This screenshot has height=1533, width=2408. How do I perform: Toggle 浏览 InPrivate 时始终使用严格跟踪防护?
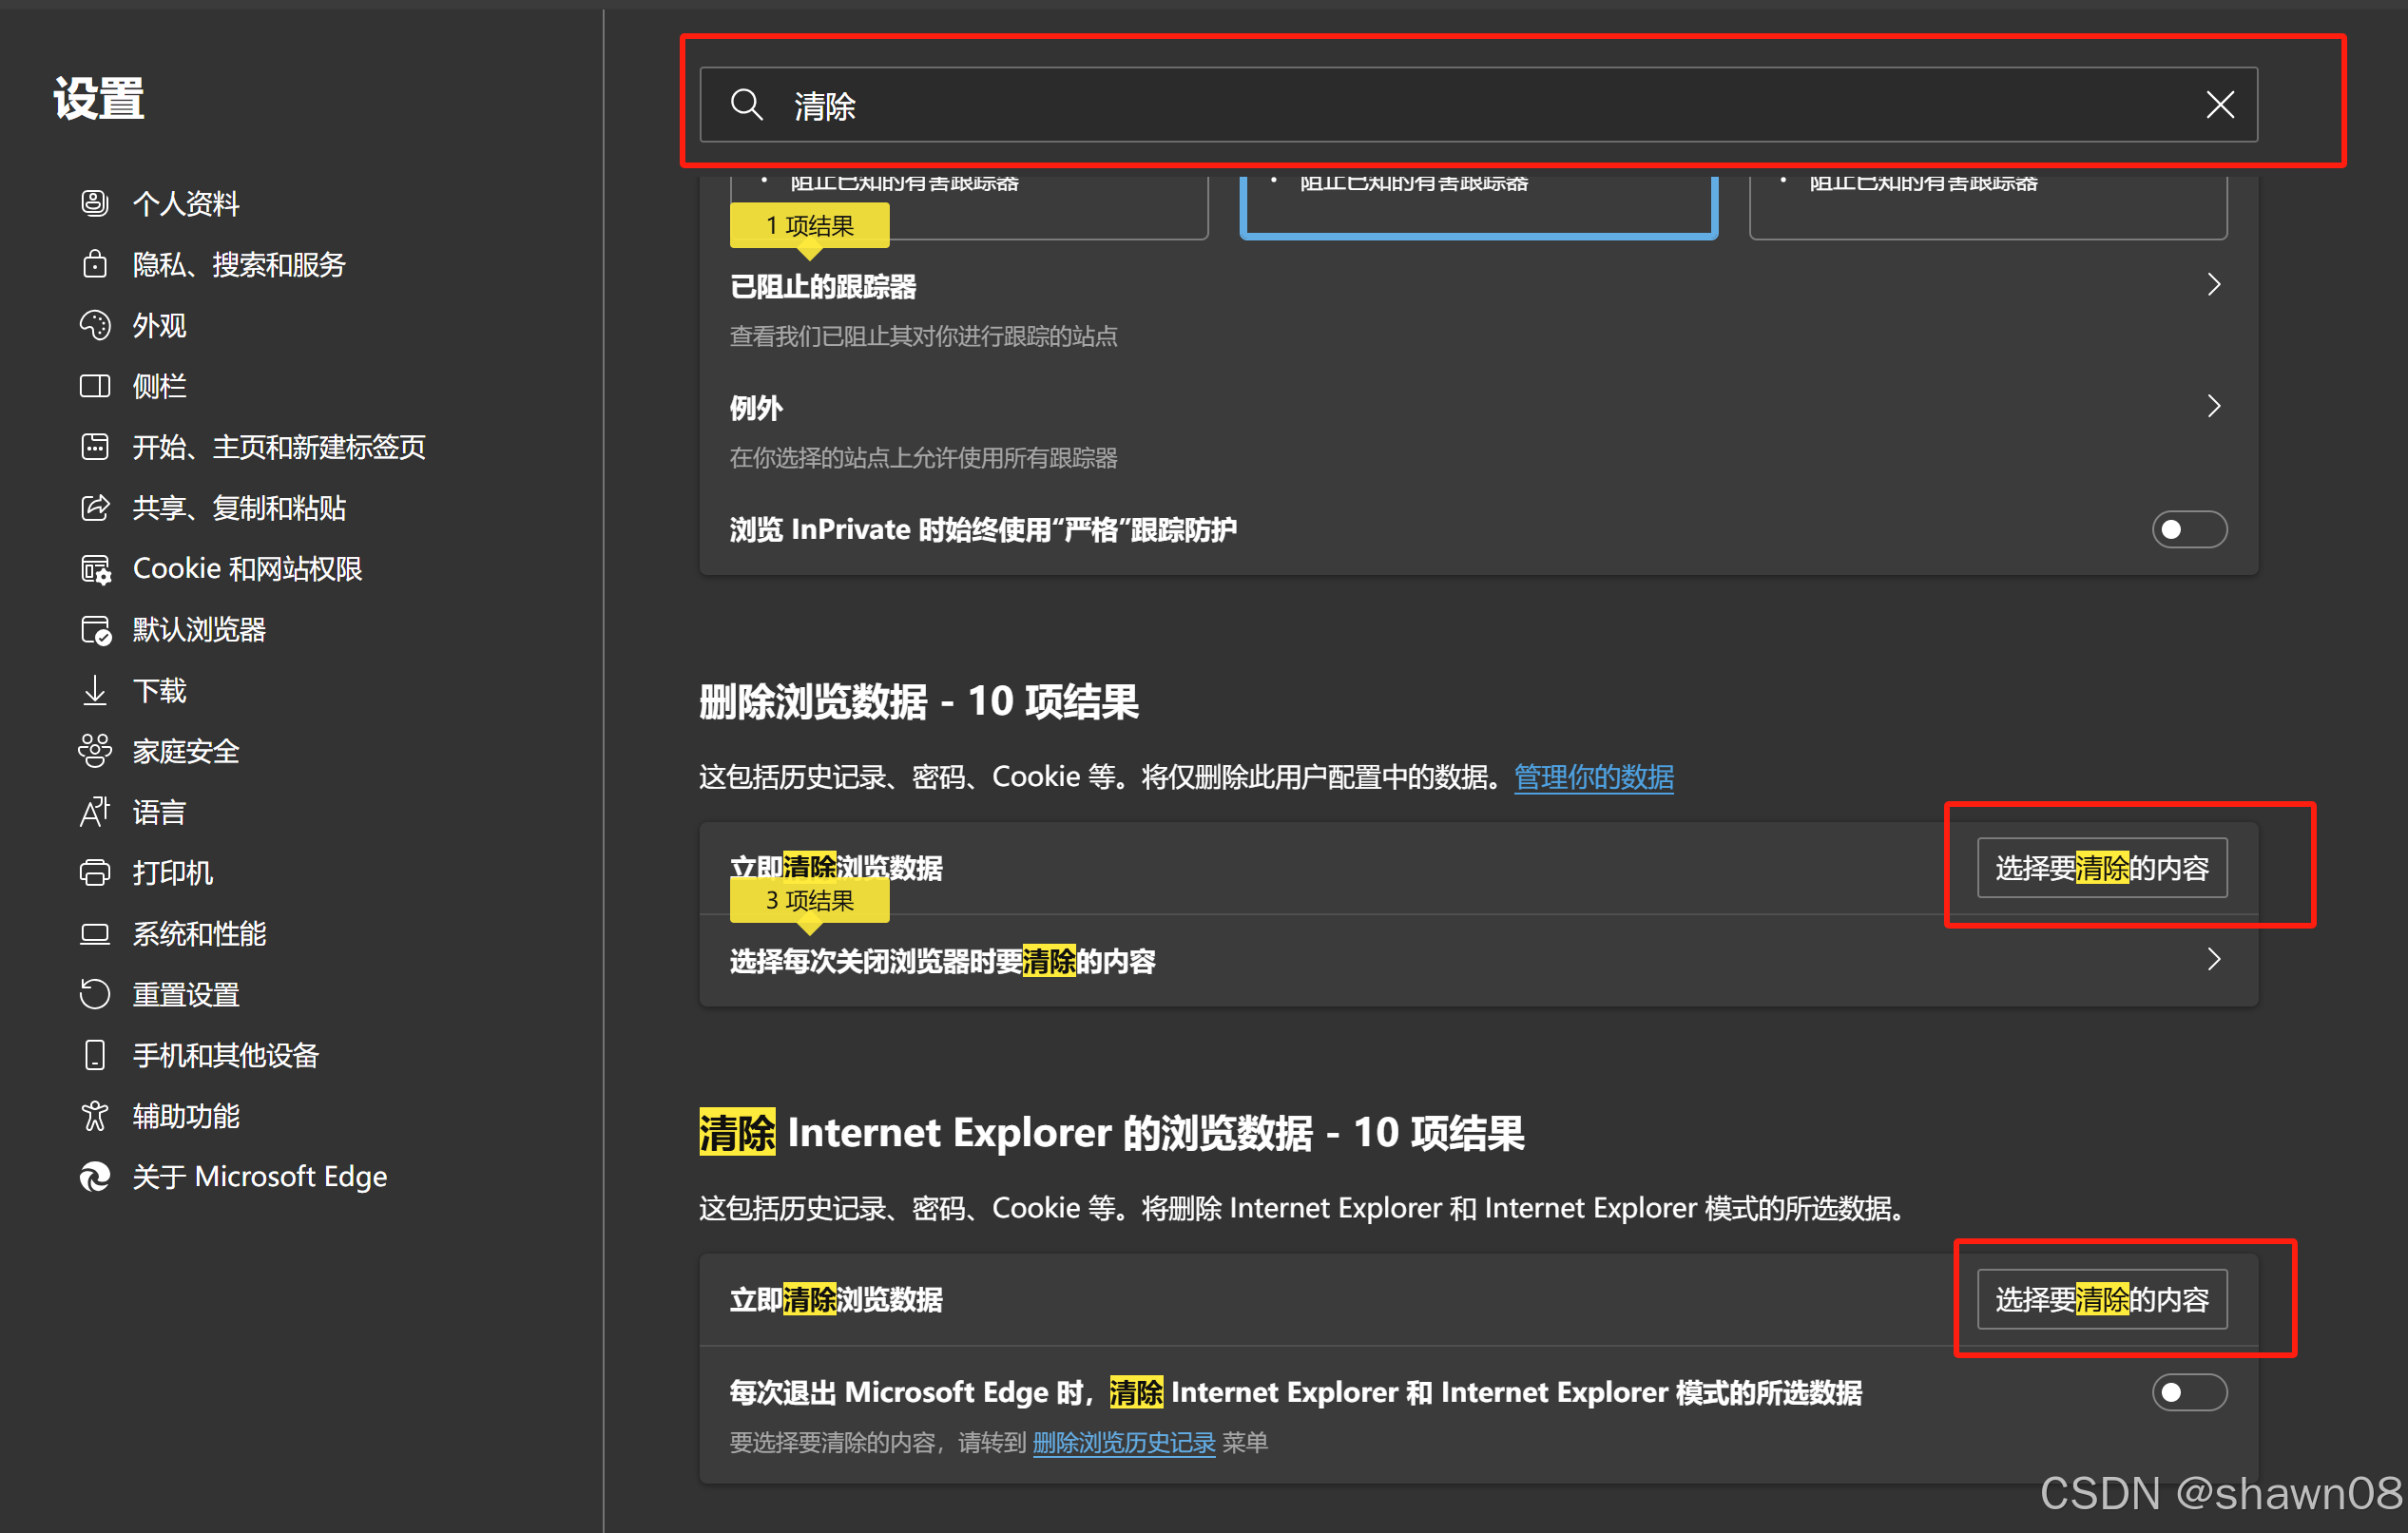pyautogui.click(x=2189, y=529)
